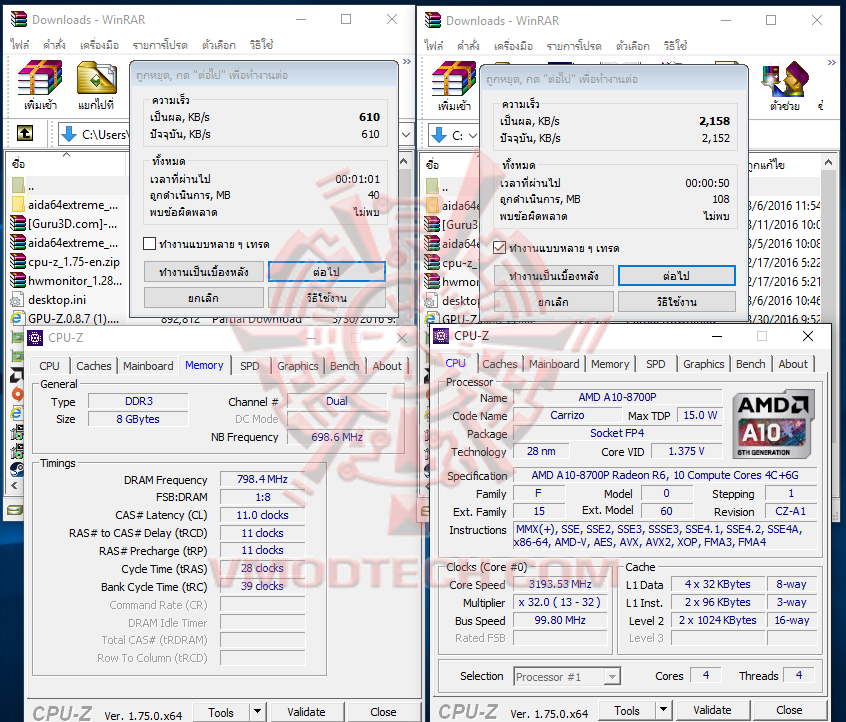This screenshot has width=846, height=722.
Task: Switch to SPD tab in left CPU-Z
Action: [x=249, y=366]
